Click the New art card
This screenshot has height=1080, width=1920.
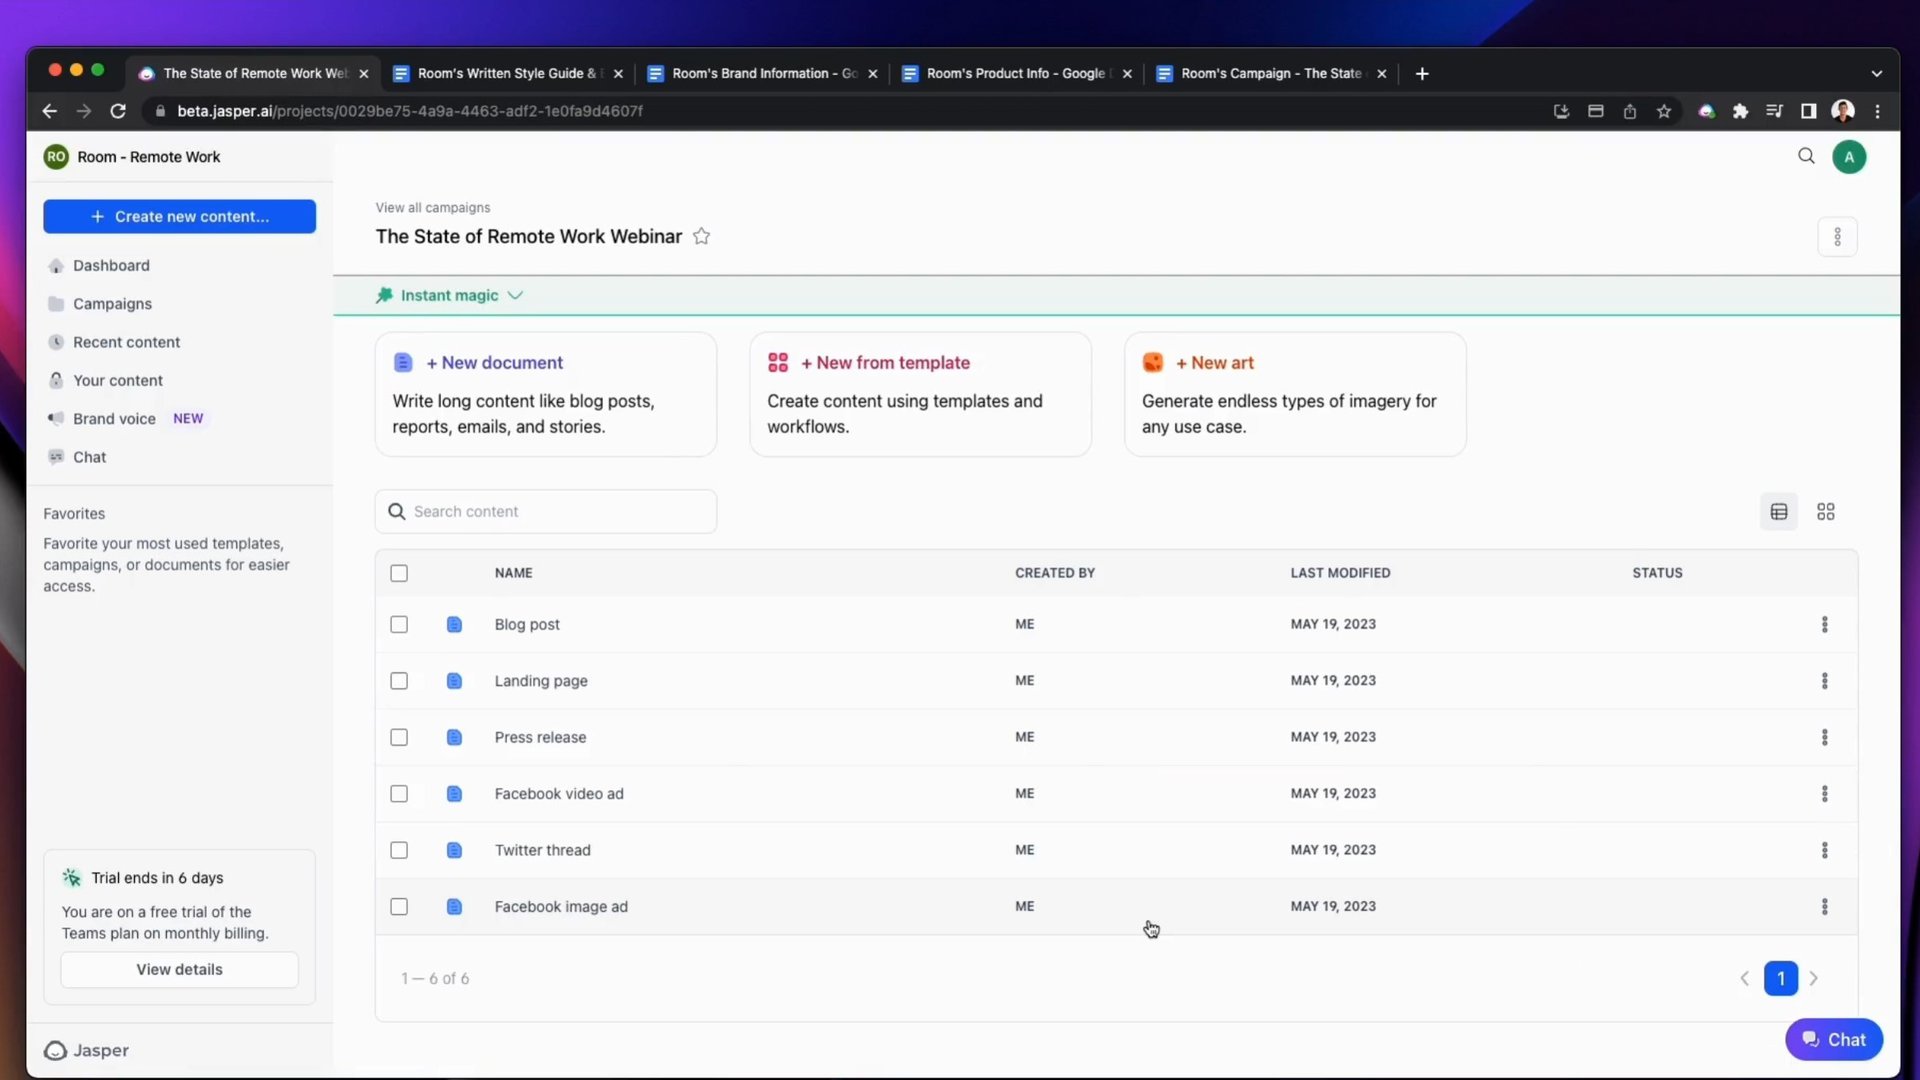[1295, 395]
